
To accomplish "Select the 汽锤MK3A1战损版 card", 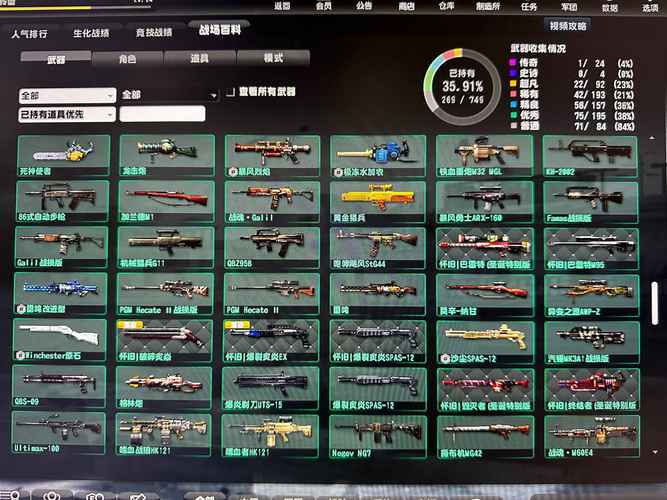I will [x=592, y=343].
